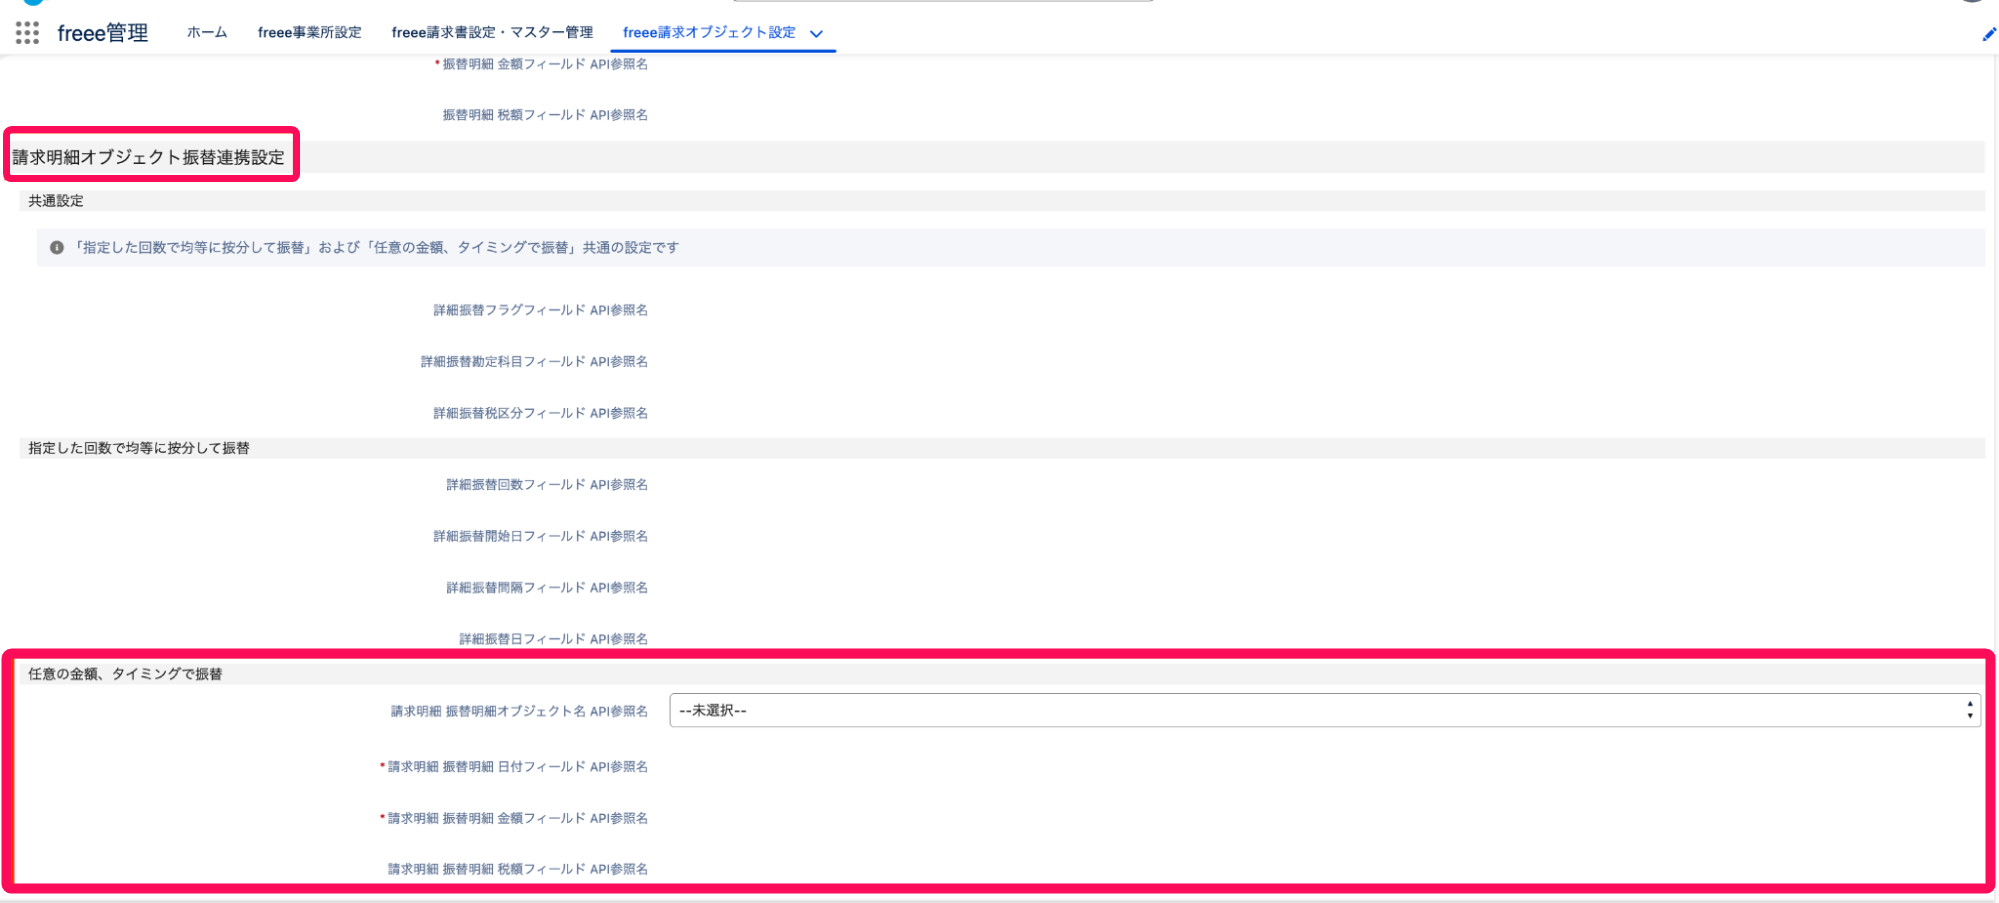Viewport: 1999px width, 903px height.
Task: Go to the ホーム tab
Action: pyautogui.click(x=207, y=32)
